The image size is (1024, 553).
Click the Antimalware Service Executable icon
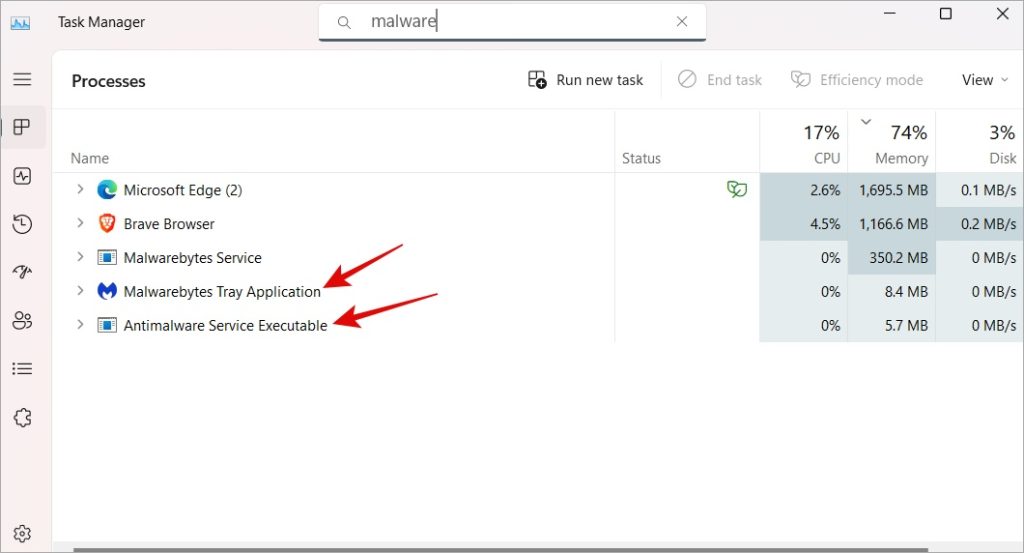coord(106,324)
